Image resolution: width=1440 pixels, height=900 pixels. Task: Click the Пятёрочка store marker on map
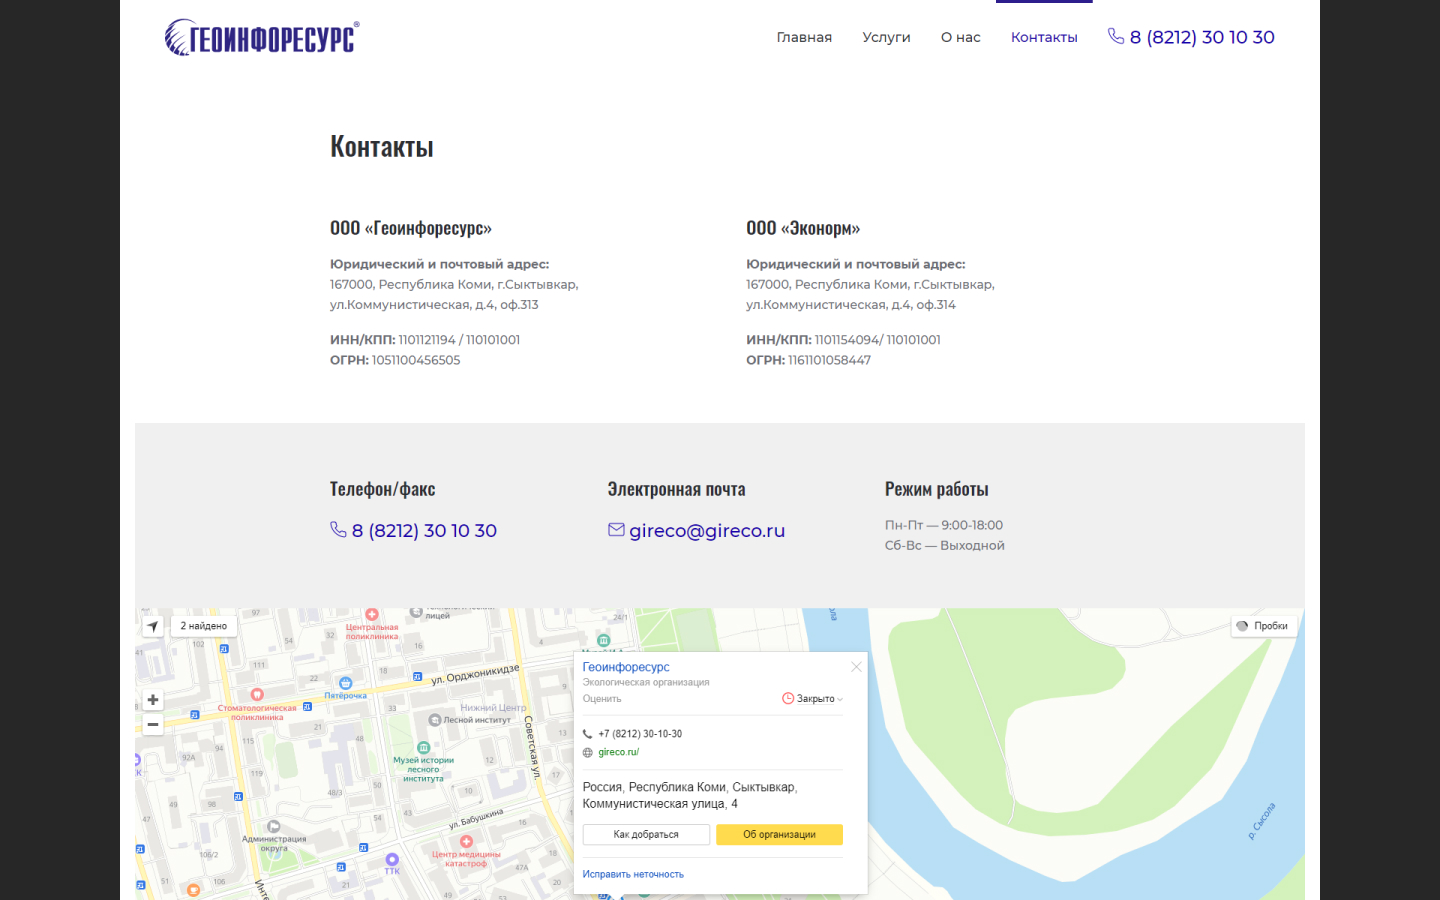click(345, 683)
